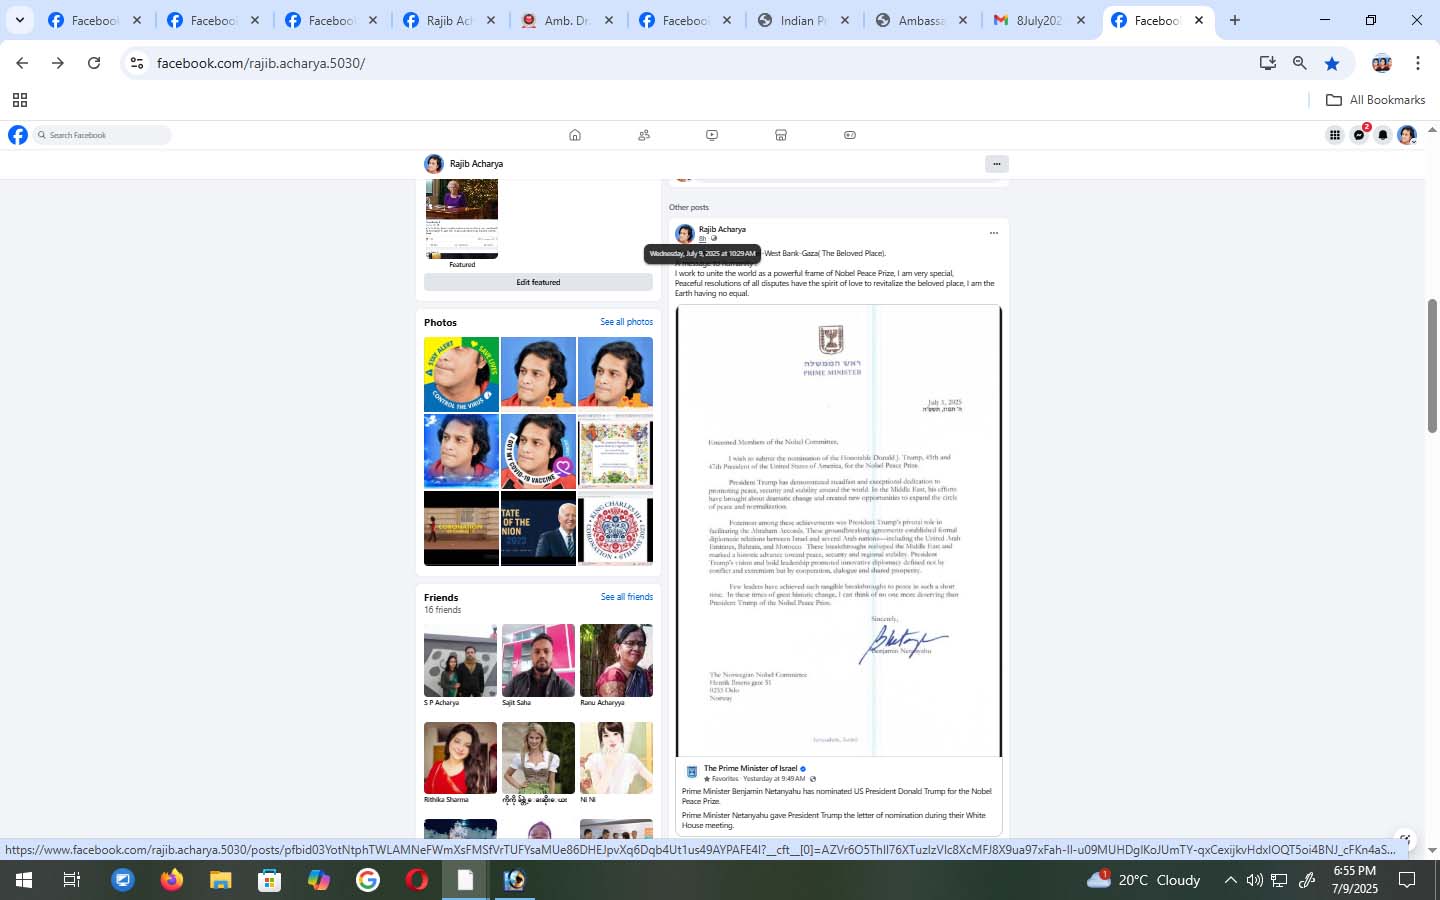Open zoom magnifier icon in address bar
1440x900 pixels.
point(1300,63)
